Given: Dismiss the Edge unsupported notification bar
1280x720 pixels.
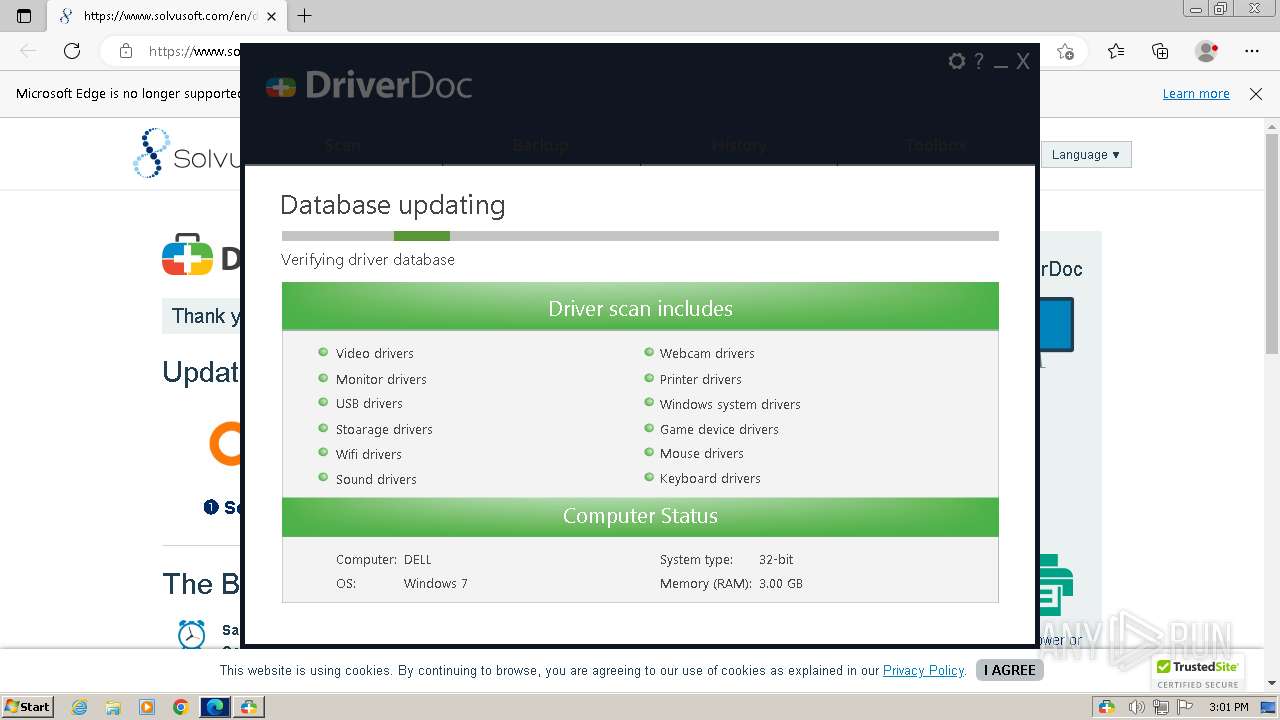Looking at the screenshot, I should point(1256,94).
